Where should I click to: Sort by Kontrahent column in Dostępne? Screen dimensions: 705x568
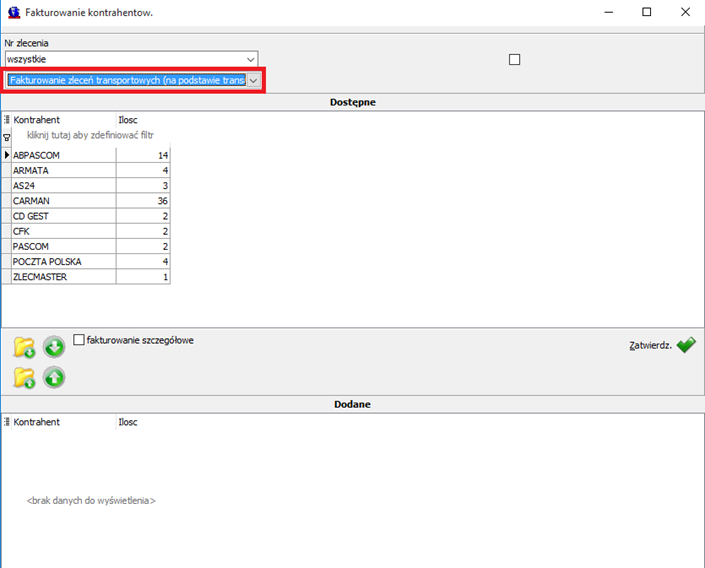pyautogui.click(x=64, y=120)
